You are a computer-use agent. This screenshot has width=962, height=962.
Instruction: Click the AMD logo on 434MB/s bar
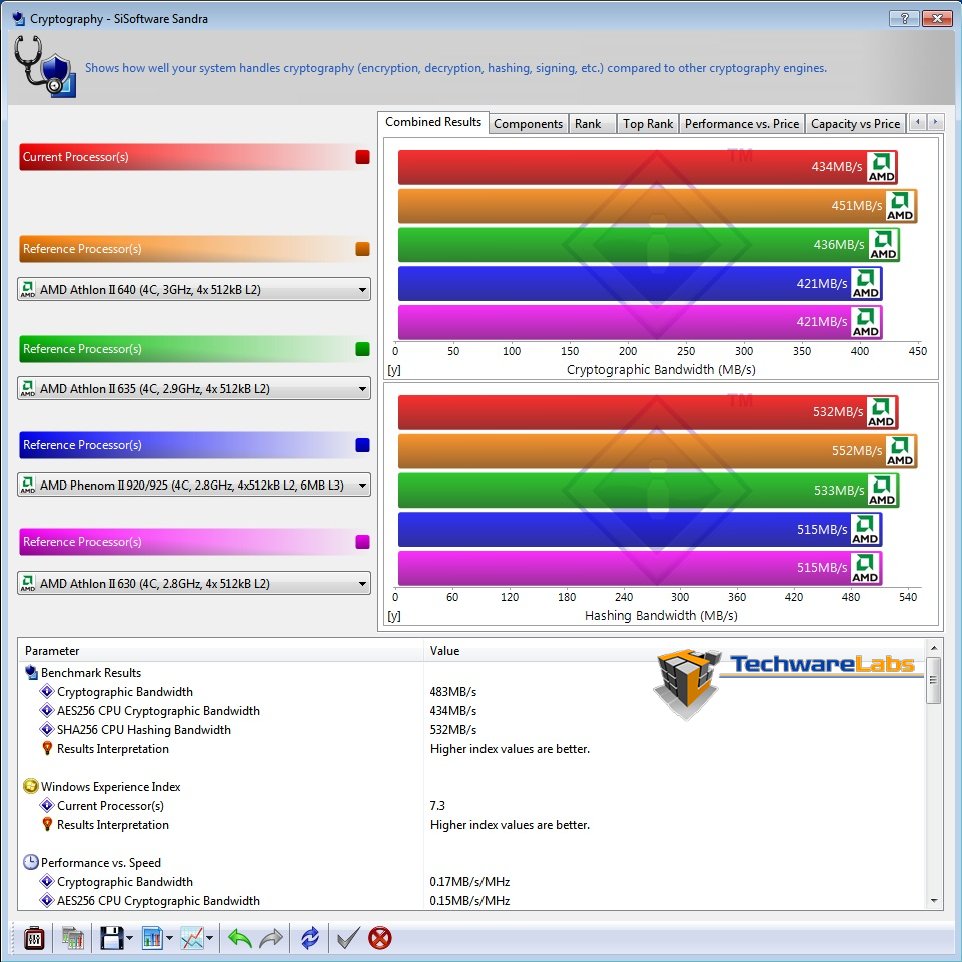882,167
